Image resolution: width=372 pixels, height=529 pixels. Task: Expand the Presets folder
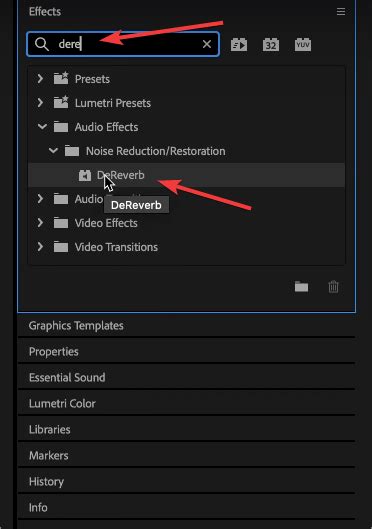point(40,79)
